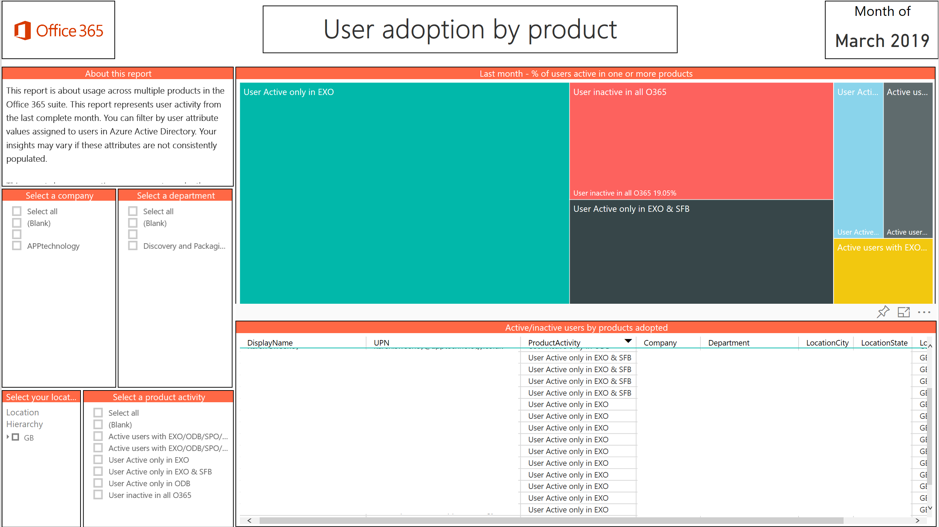This screenshot has width=939, height=527.
Task: Select teal User Active only in EXO tile
Action: point(404,193)
